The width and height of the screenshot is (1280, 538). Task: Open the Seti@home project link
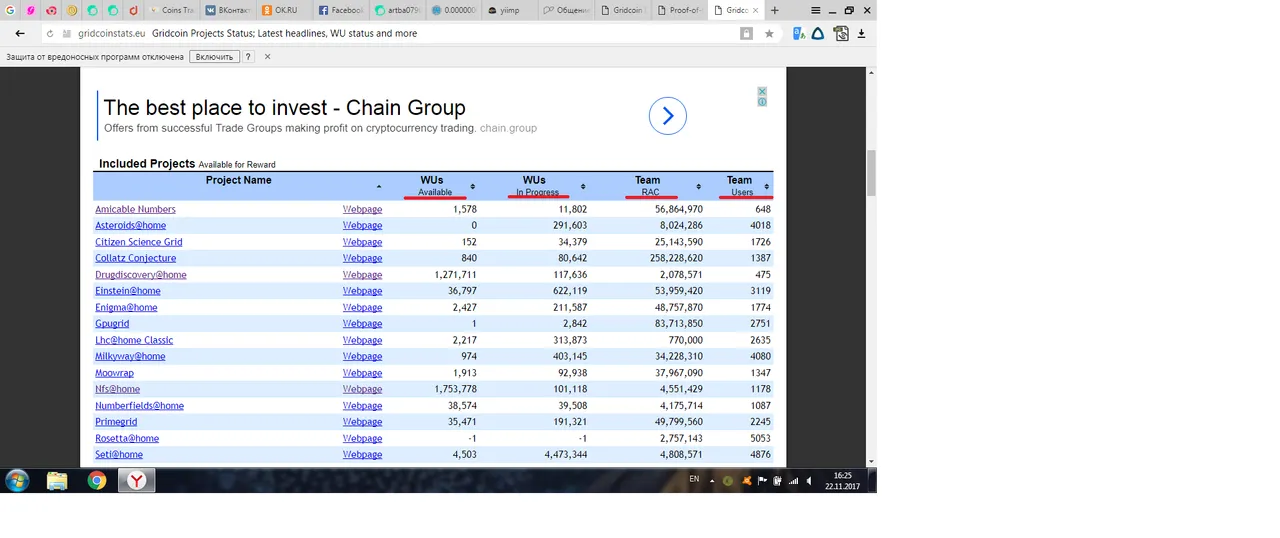click(119, 454)
